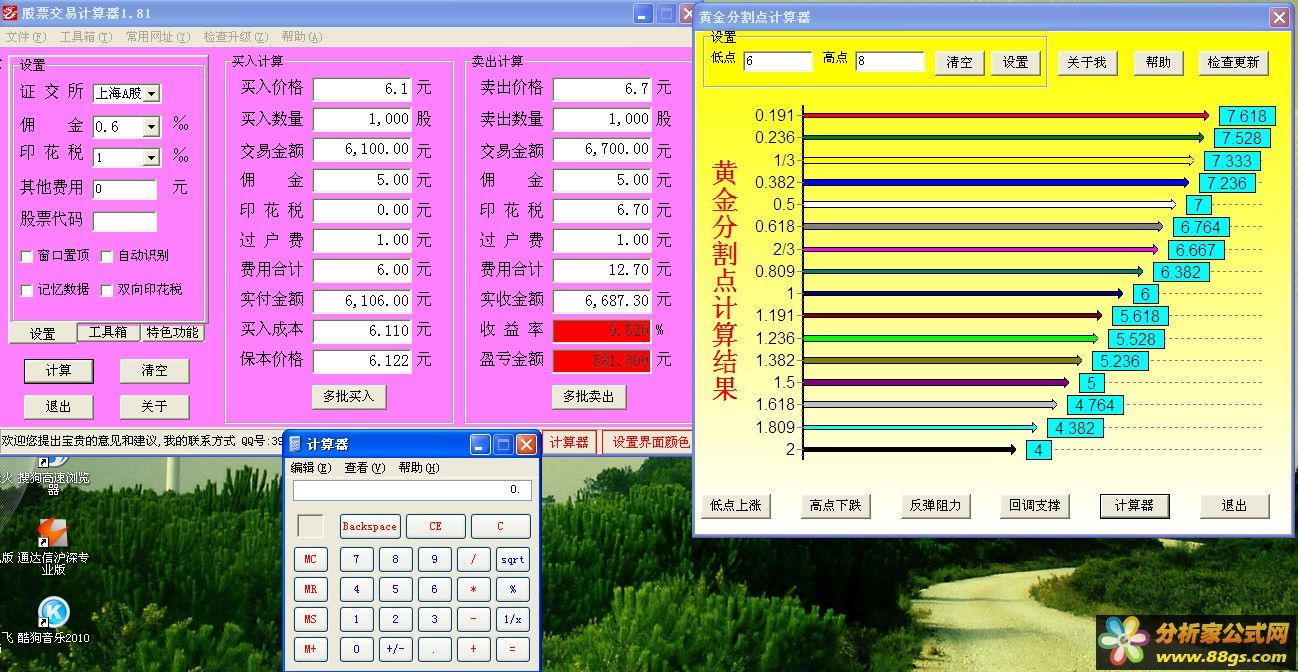Open 工具箱(T) menu in the menu bar
Screen dimensions: 1298x672
click(x=84, y=37)
